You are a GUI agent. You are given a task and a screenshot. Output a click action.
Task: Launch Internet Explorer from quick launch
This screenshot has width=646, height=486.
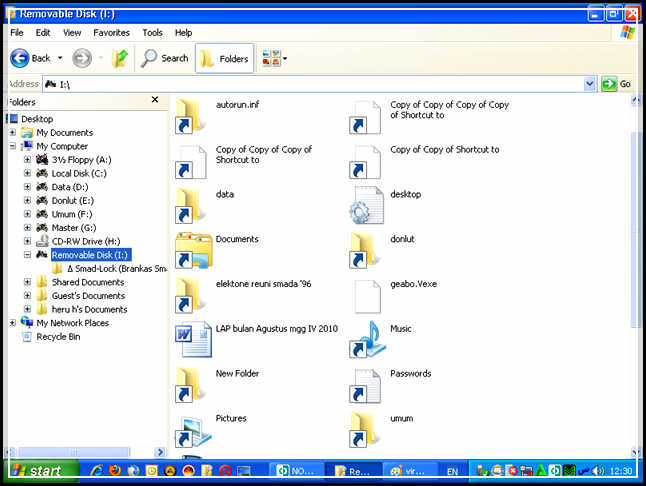97,470
